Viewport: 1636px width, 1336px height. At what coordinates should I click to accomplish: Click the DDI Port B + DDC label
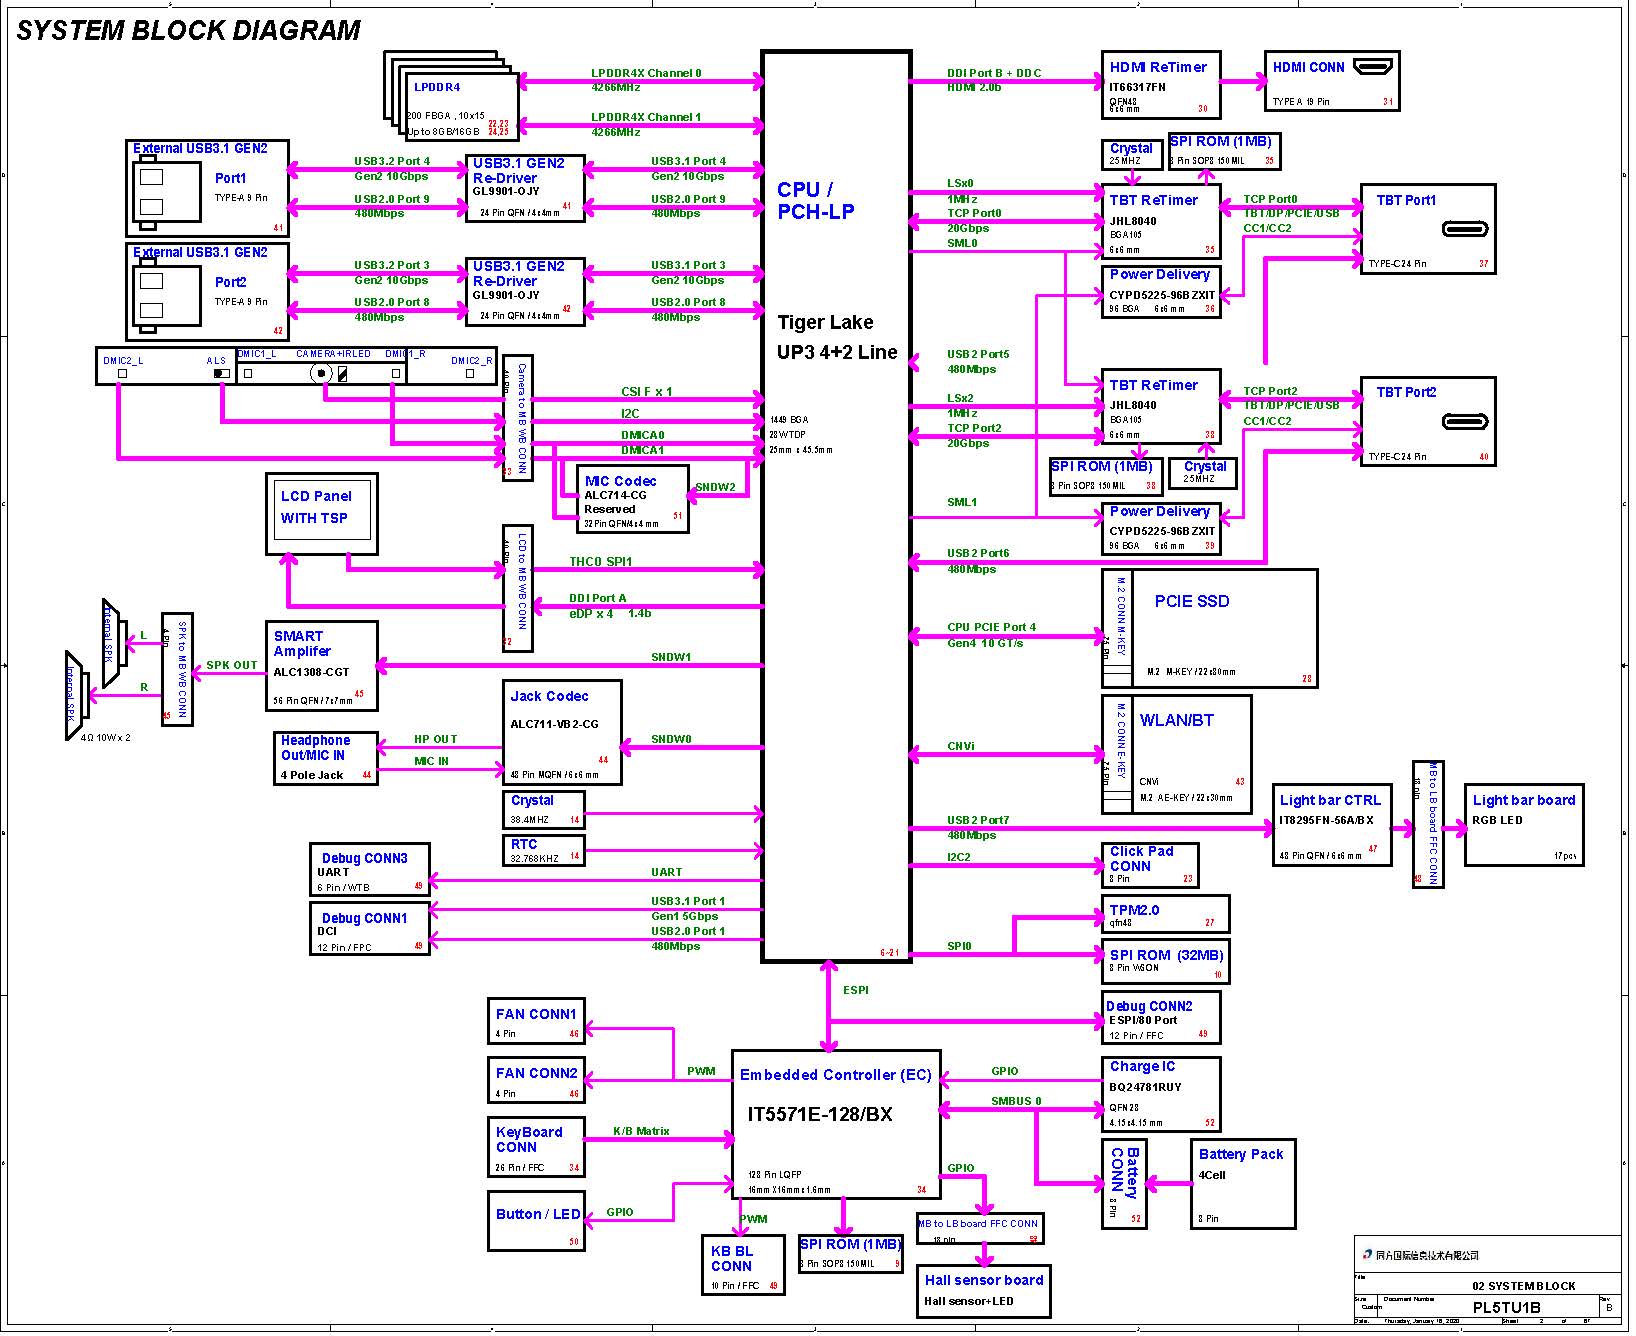pos(994,73)
